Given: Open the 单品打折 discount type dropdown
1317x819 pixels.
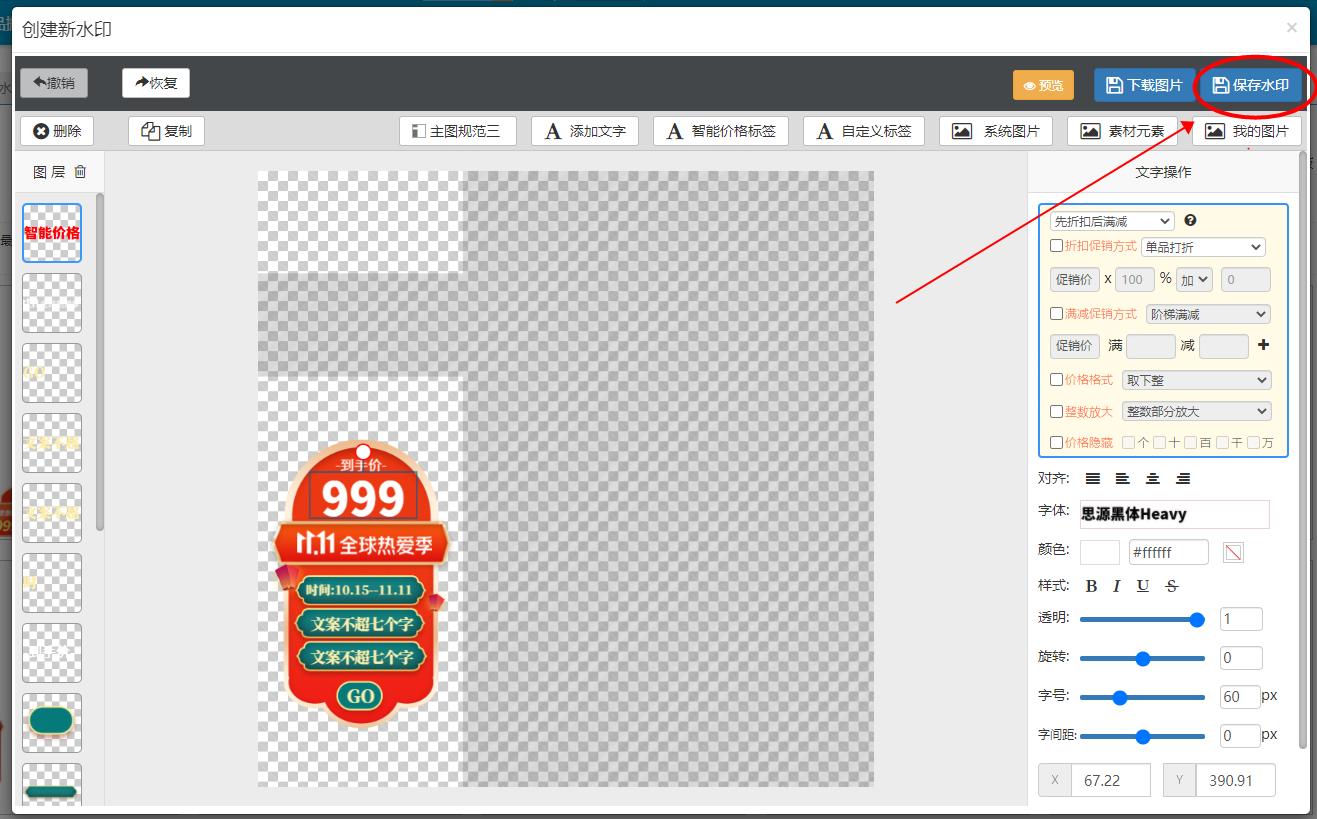Looking at the screenshot, I should (1203, 247).
